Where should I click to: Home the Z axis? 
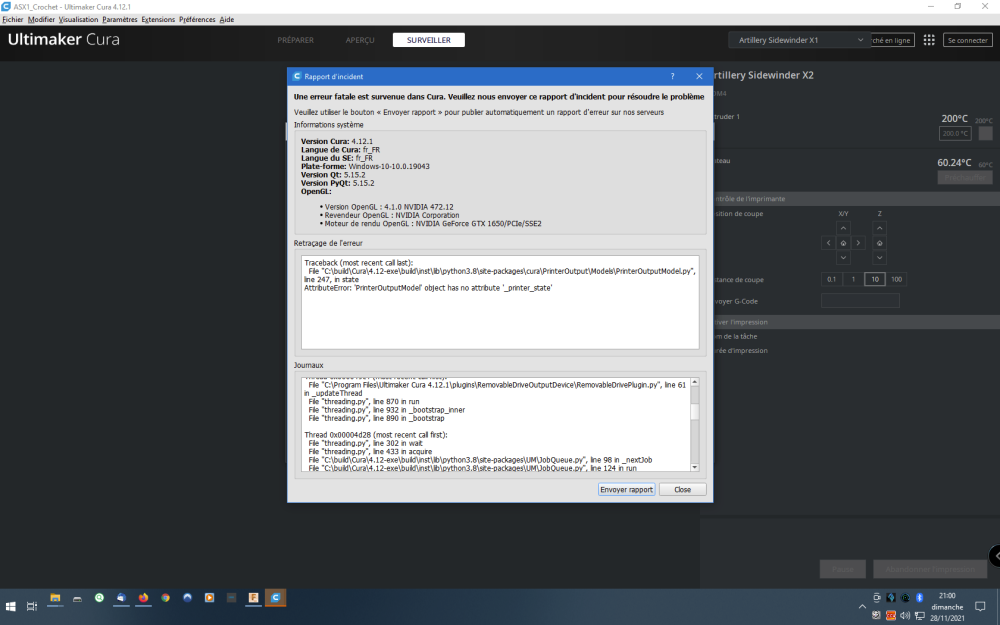point(879,243)
